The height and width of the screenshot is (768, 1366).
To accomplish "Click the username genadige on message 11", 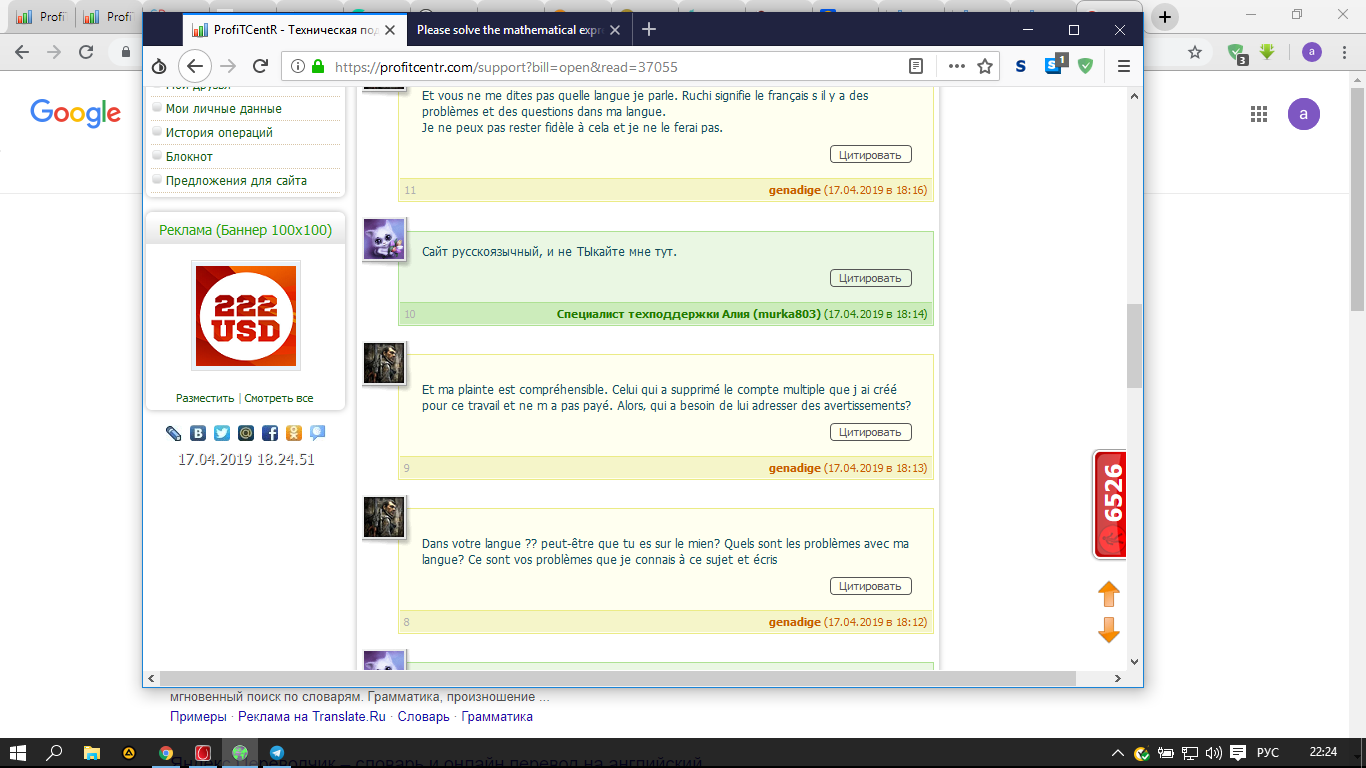I will (x=794, y=190).
